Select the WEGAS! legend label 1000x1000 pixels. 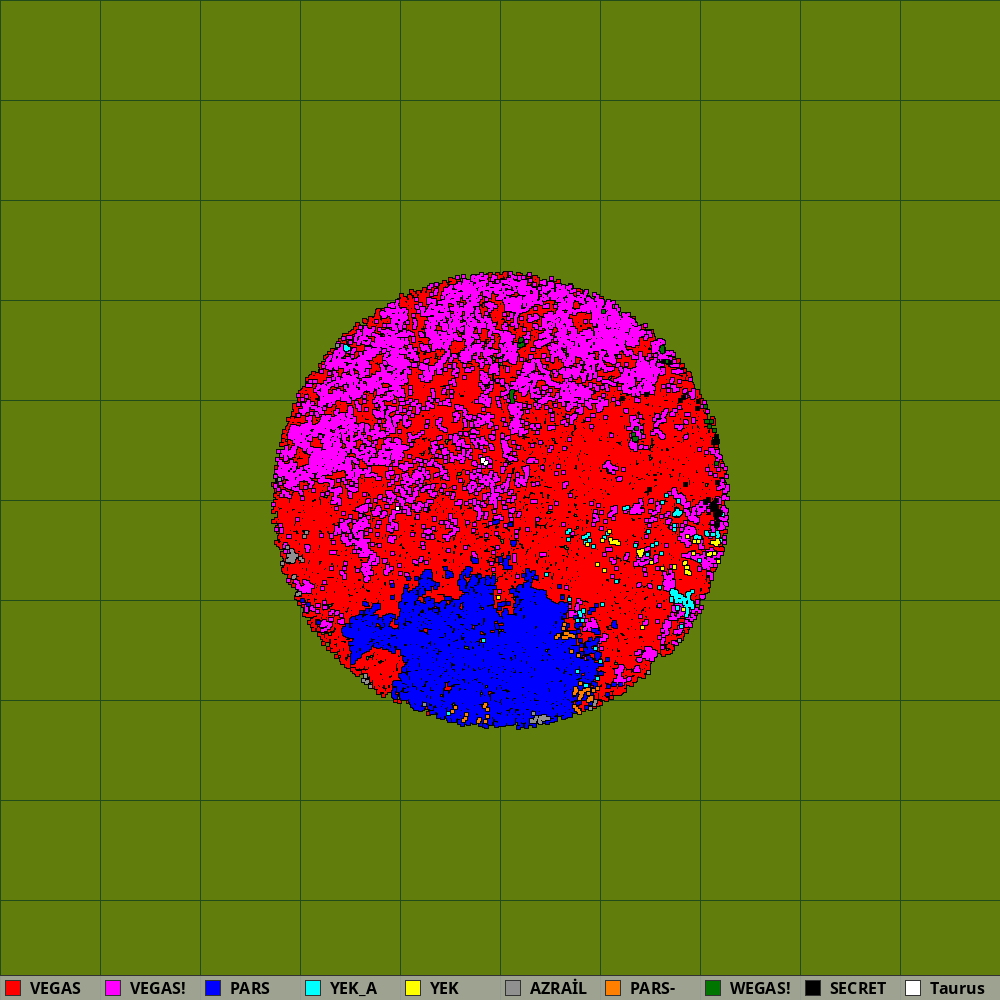[x=760, y=989]
